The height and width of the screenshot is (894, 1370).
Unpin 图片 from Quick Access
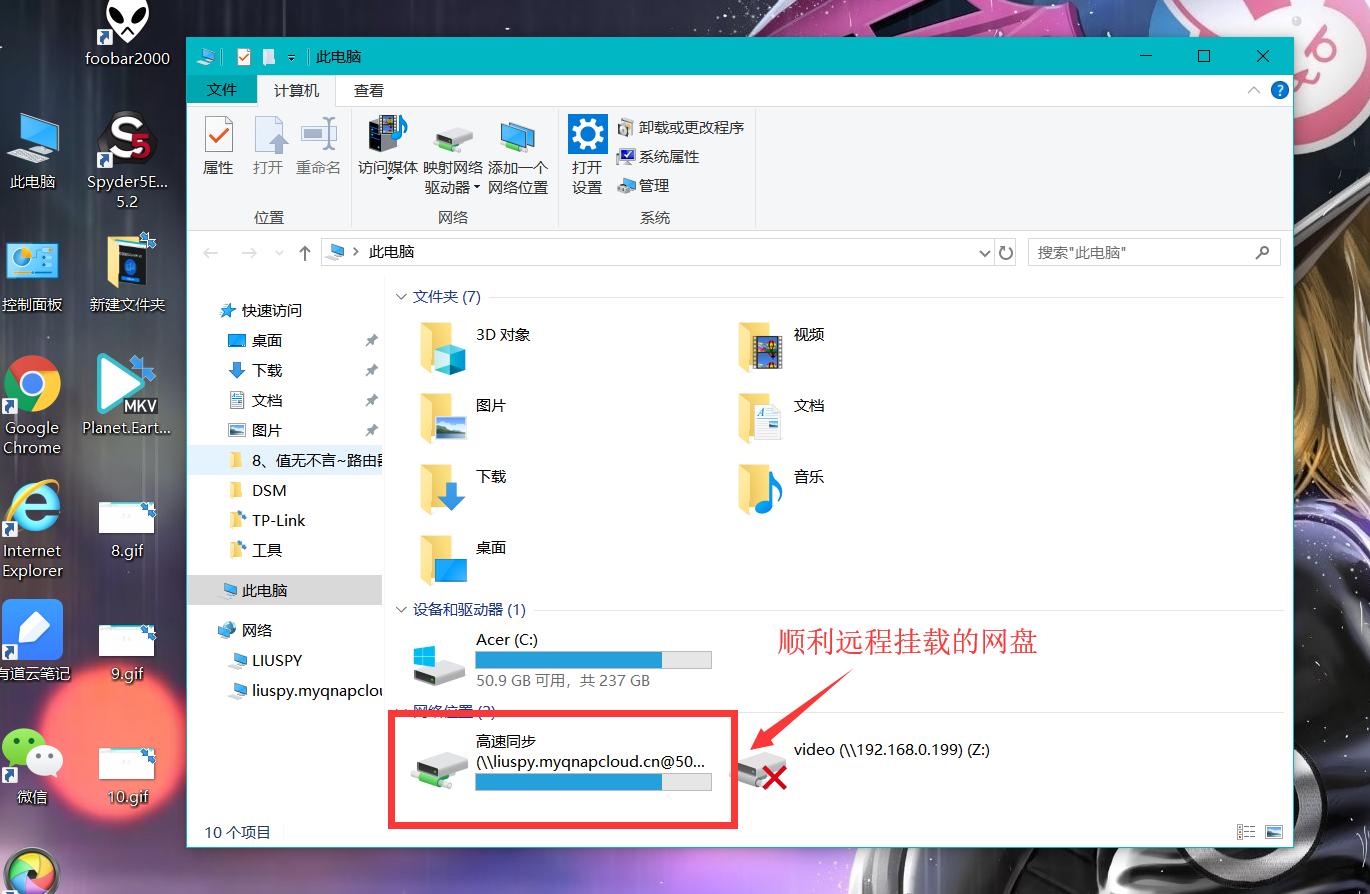tap(371, 429)
